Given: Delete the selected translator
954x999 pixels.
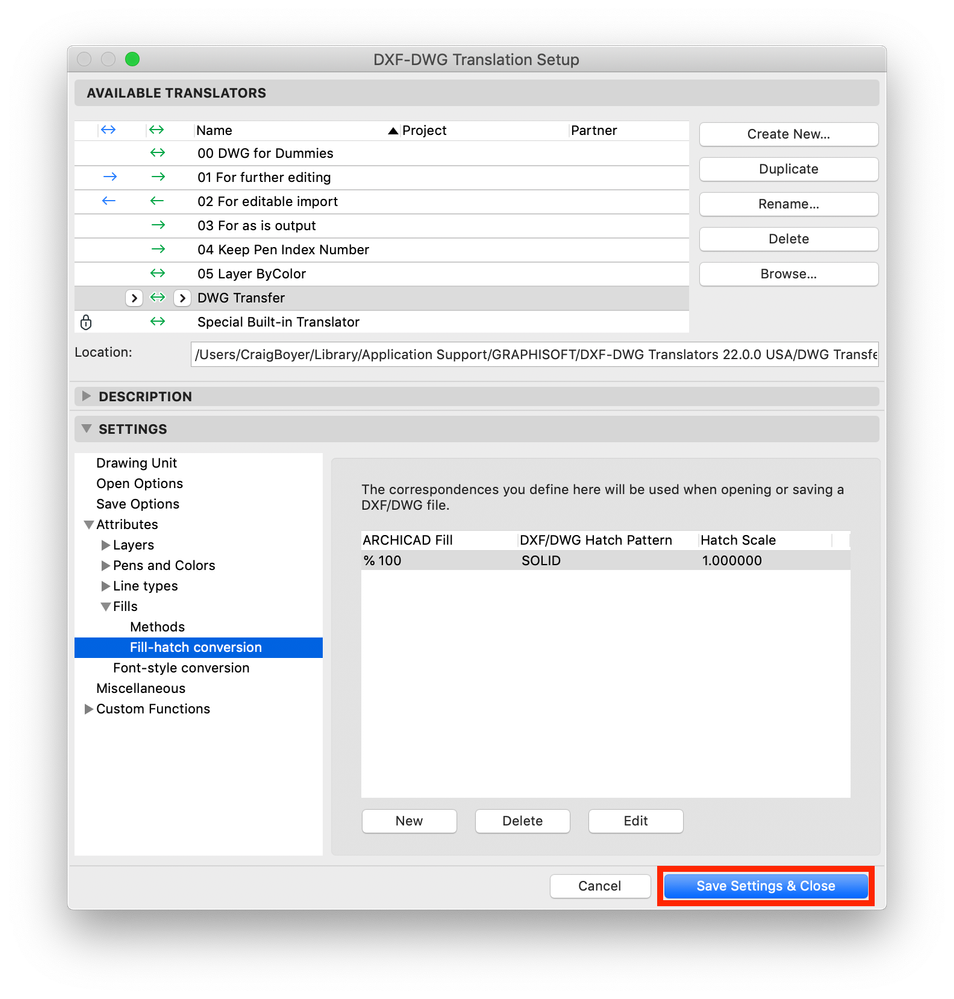Looking at the screenshot, I should (788, 240).
